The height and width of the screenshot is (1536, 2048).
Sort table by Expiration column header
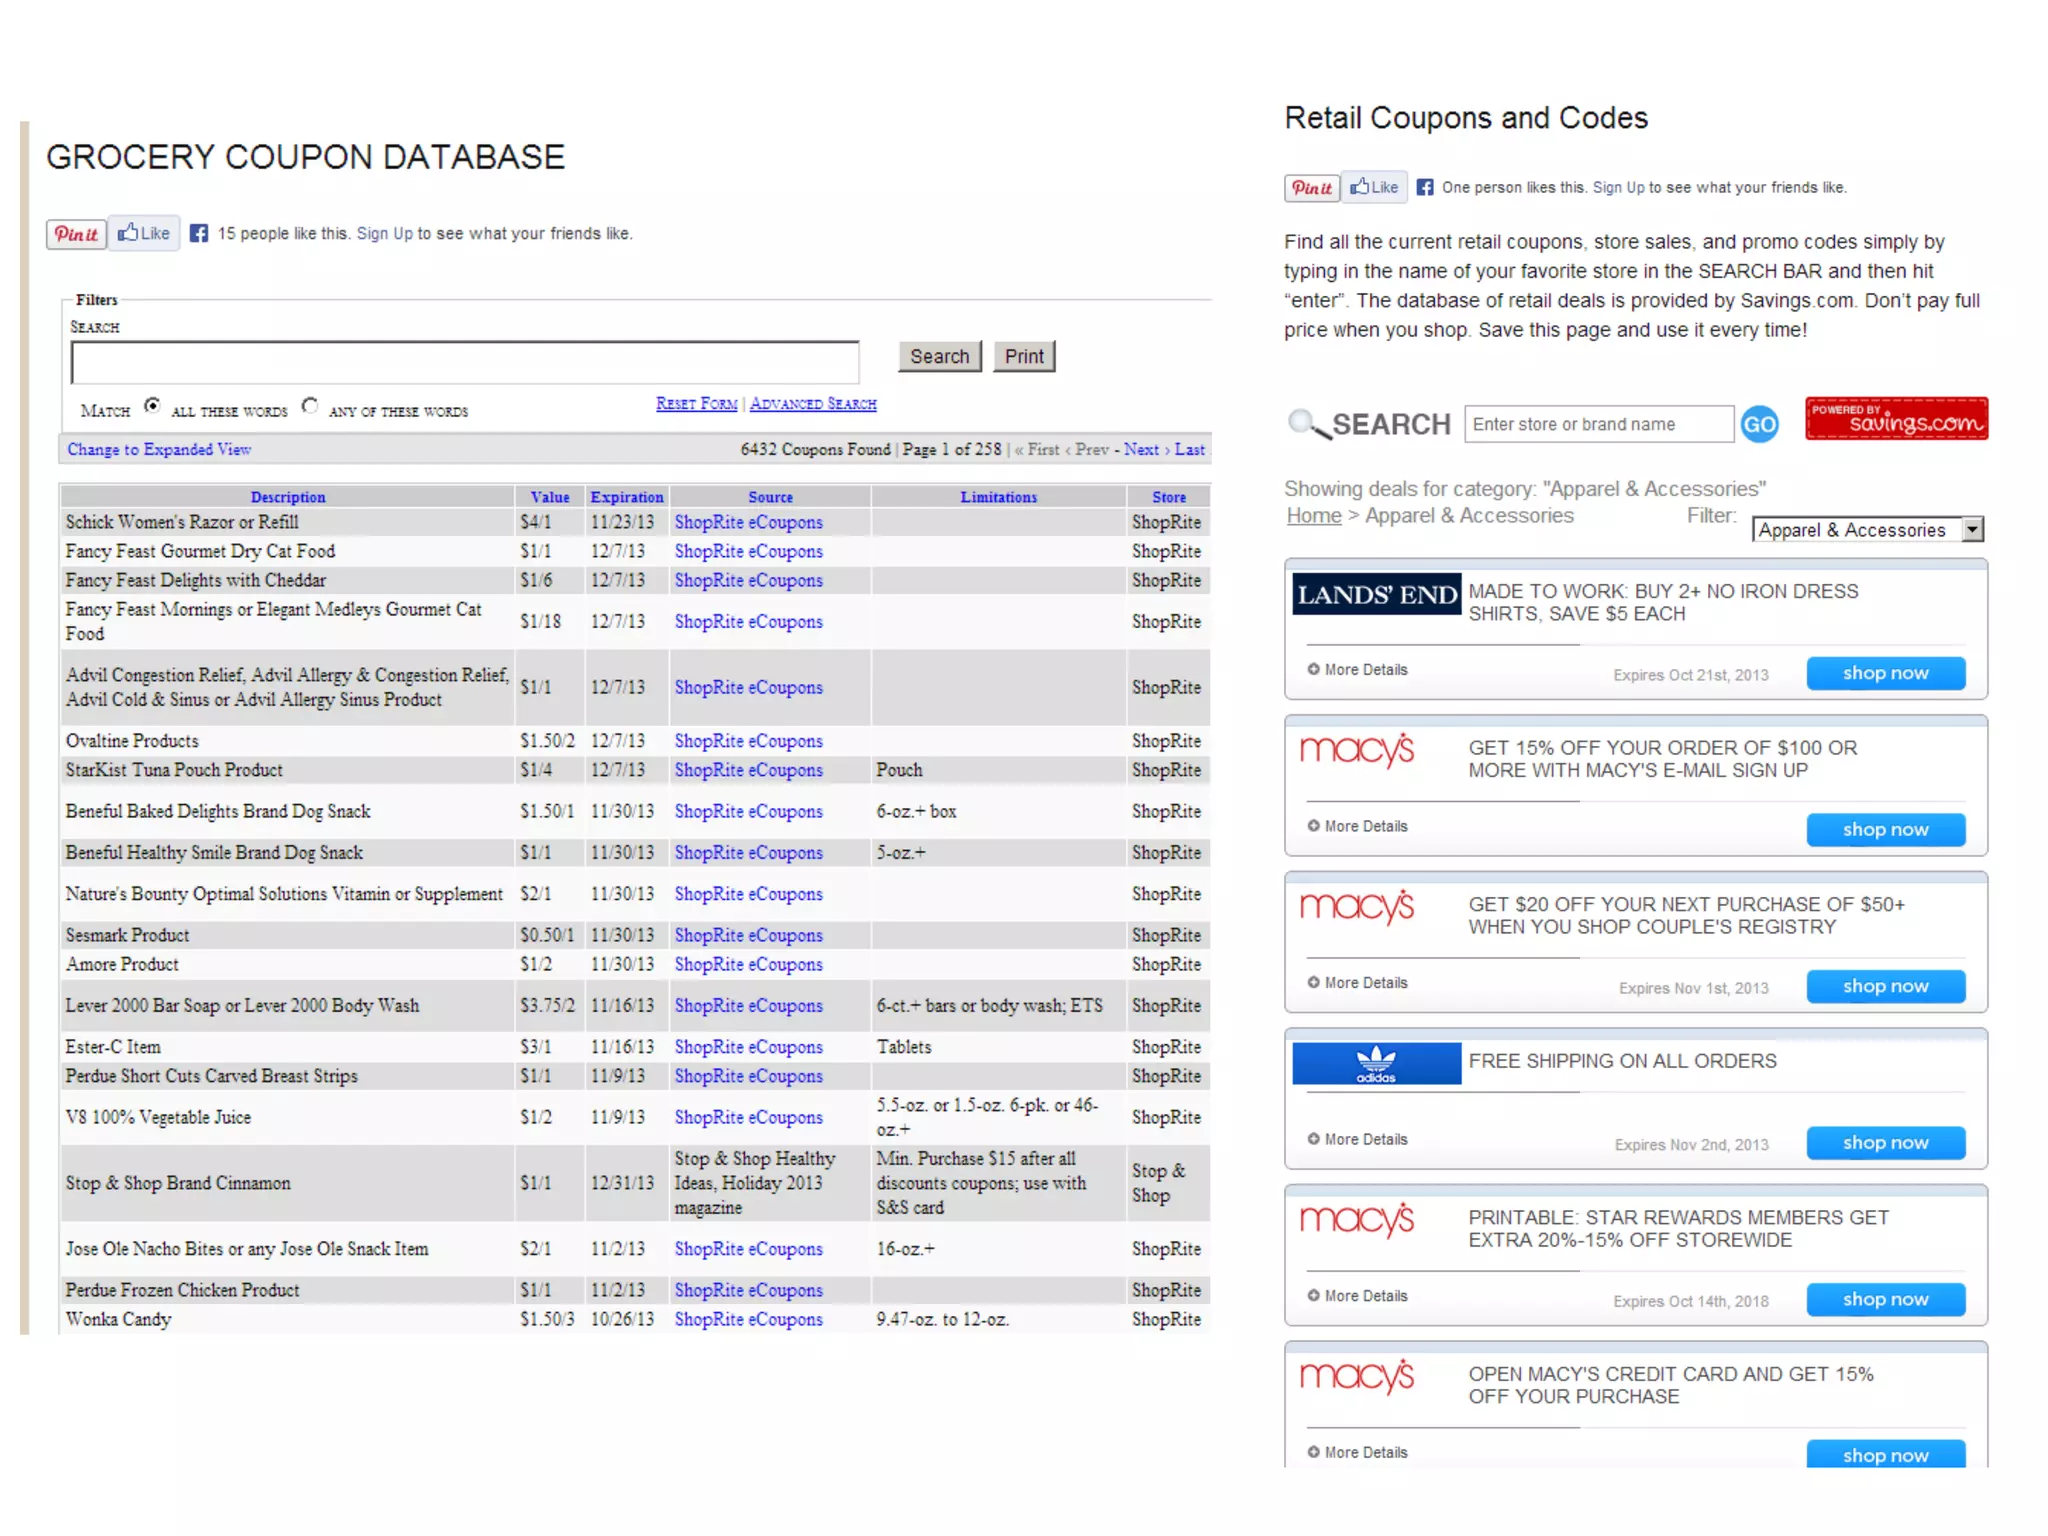(626, 497)
